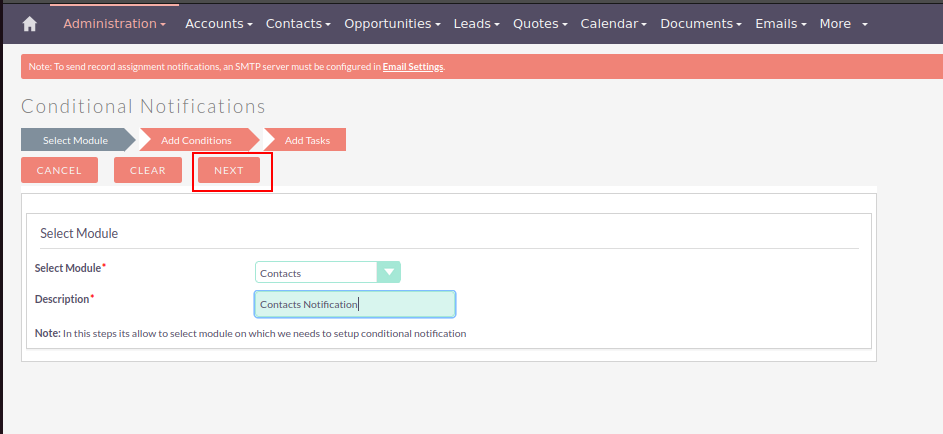Viewport: 943px width, 434px height.
Task: Expand the Calendar menu
Action: tap(613, 23)
